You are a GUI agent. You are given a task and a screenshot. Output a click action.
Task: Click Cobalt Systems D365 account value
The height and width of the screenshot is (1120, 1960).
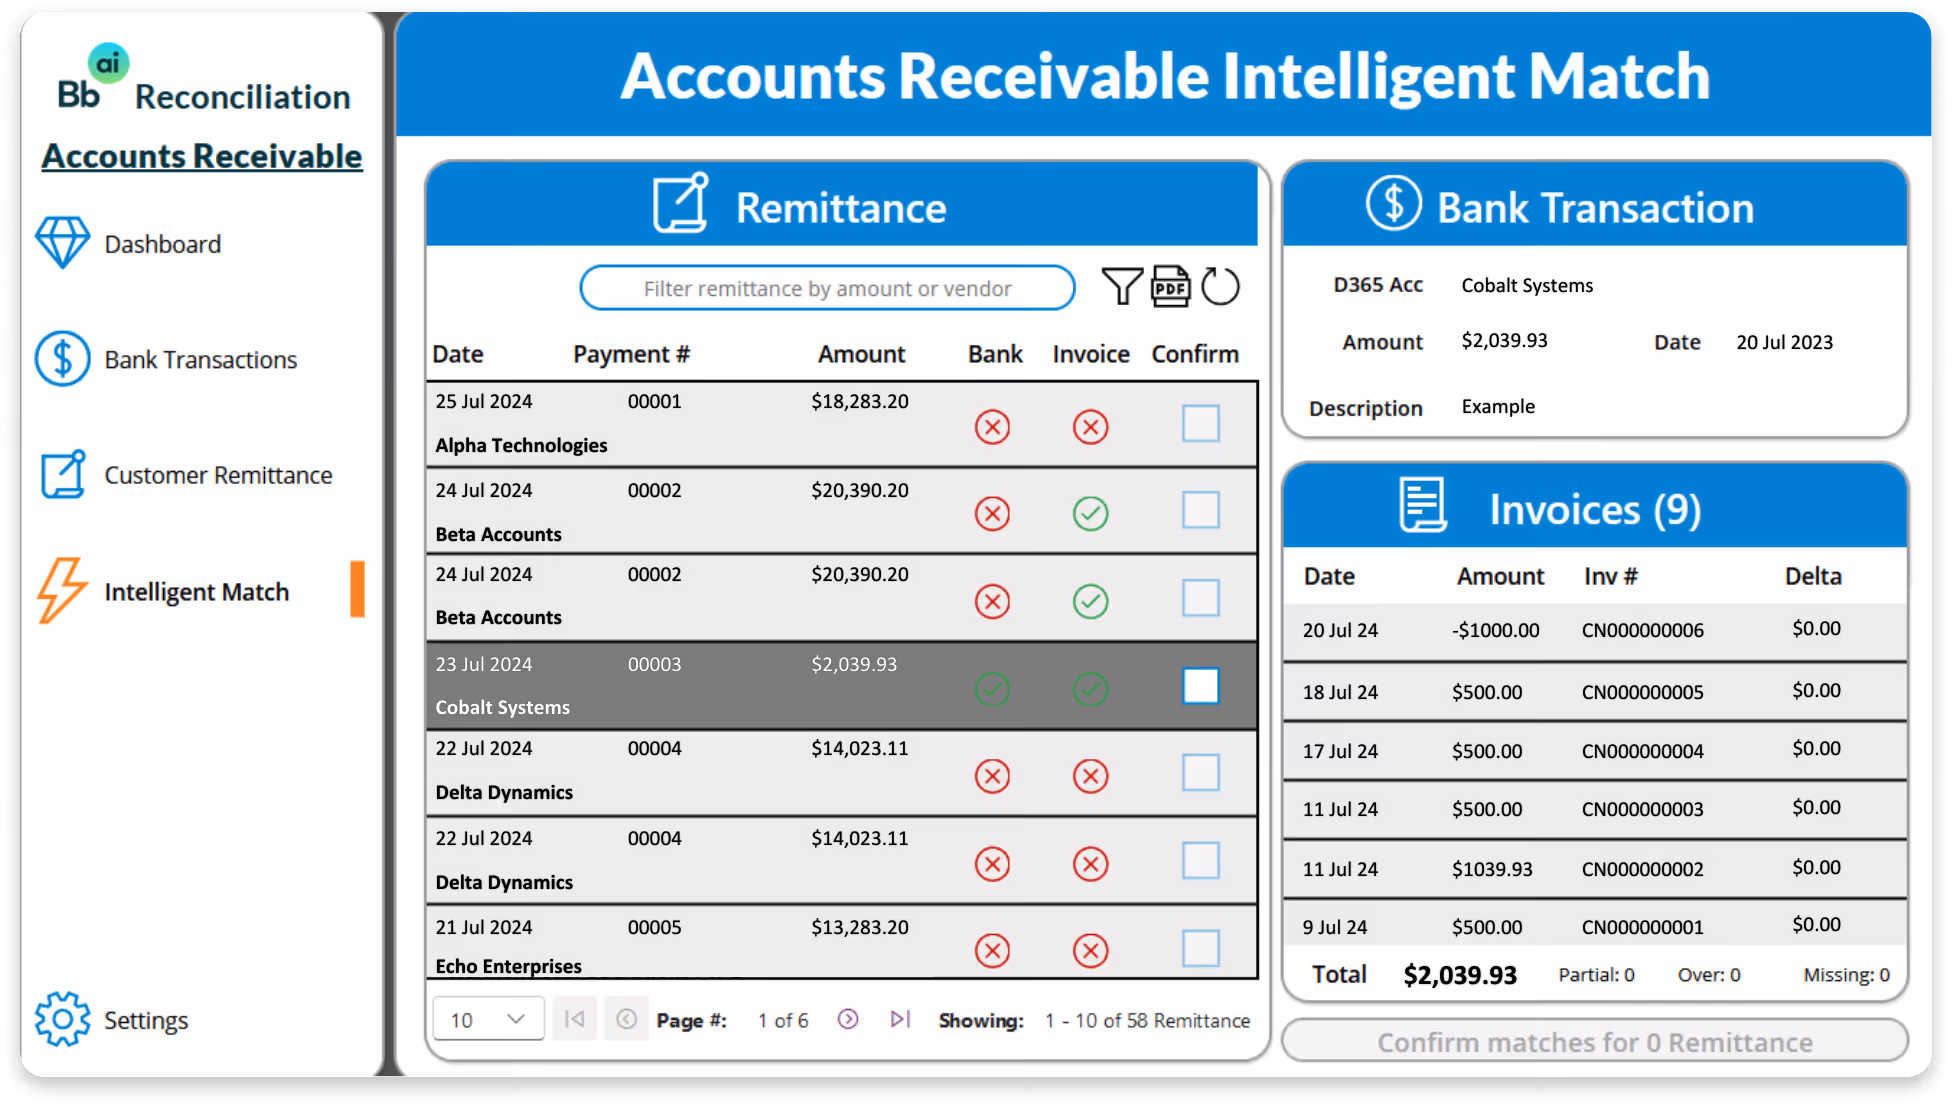[x=1527, y=285]
